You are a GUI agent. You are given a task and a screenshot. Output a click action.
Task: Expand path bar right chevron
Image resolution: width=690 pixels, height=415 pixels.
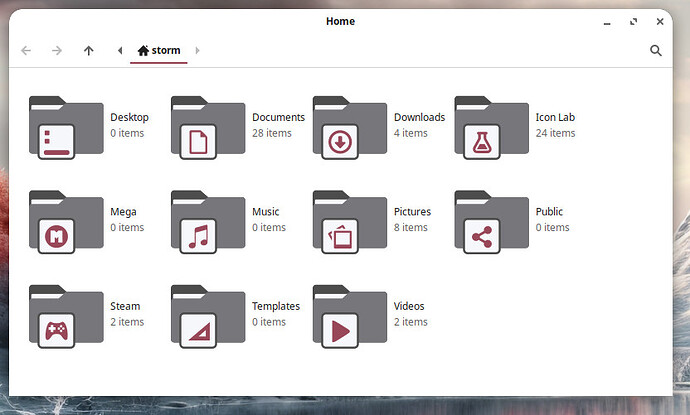pos(197,50)
